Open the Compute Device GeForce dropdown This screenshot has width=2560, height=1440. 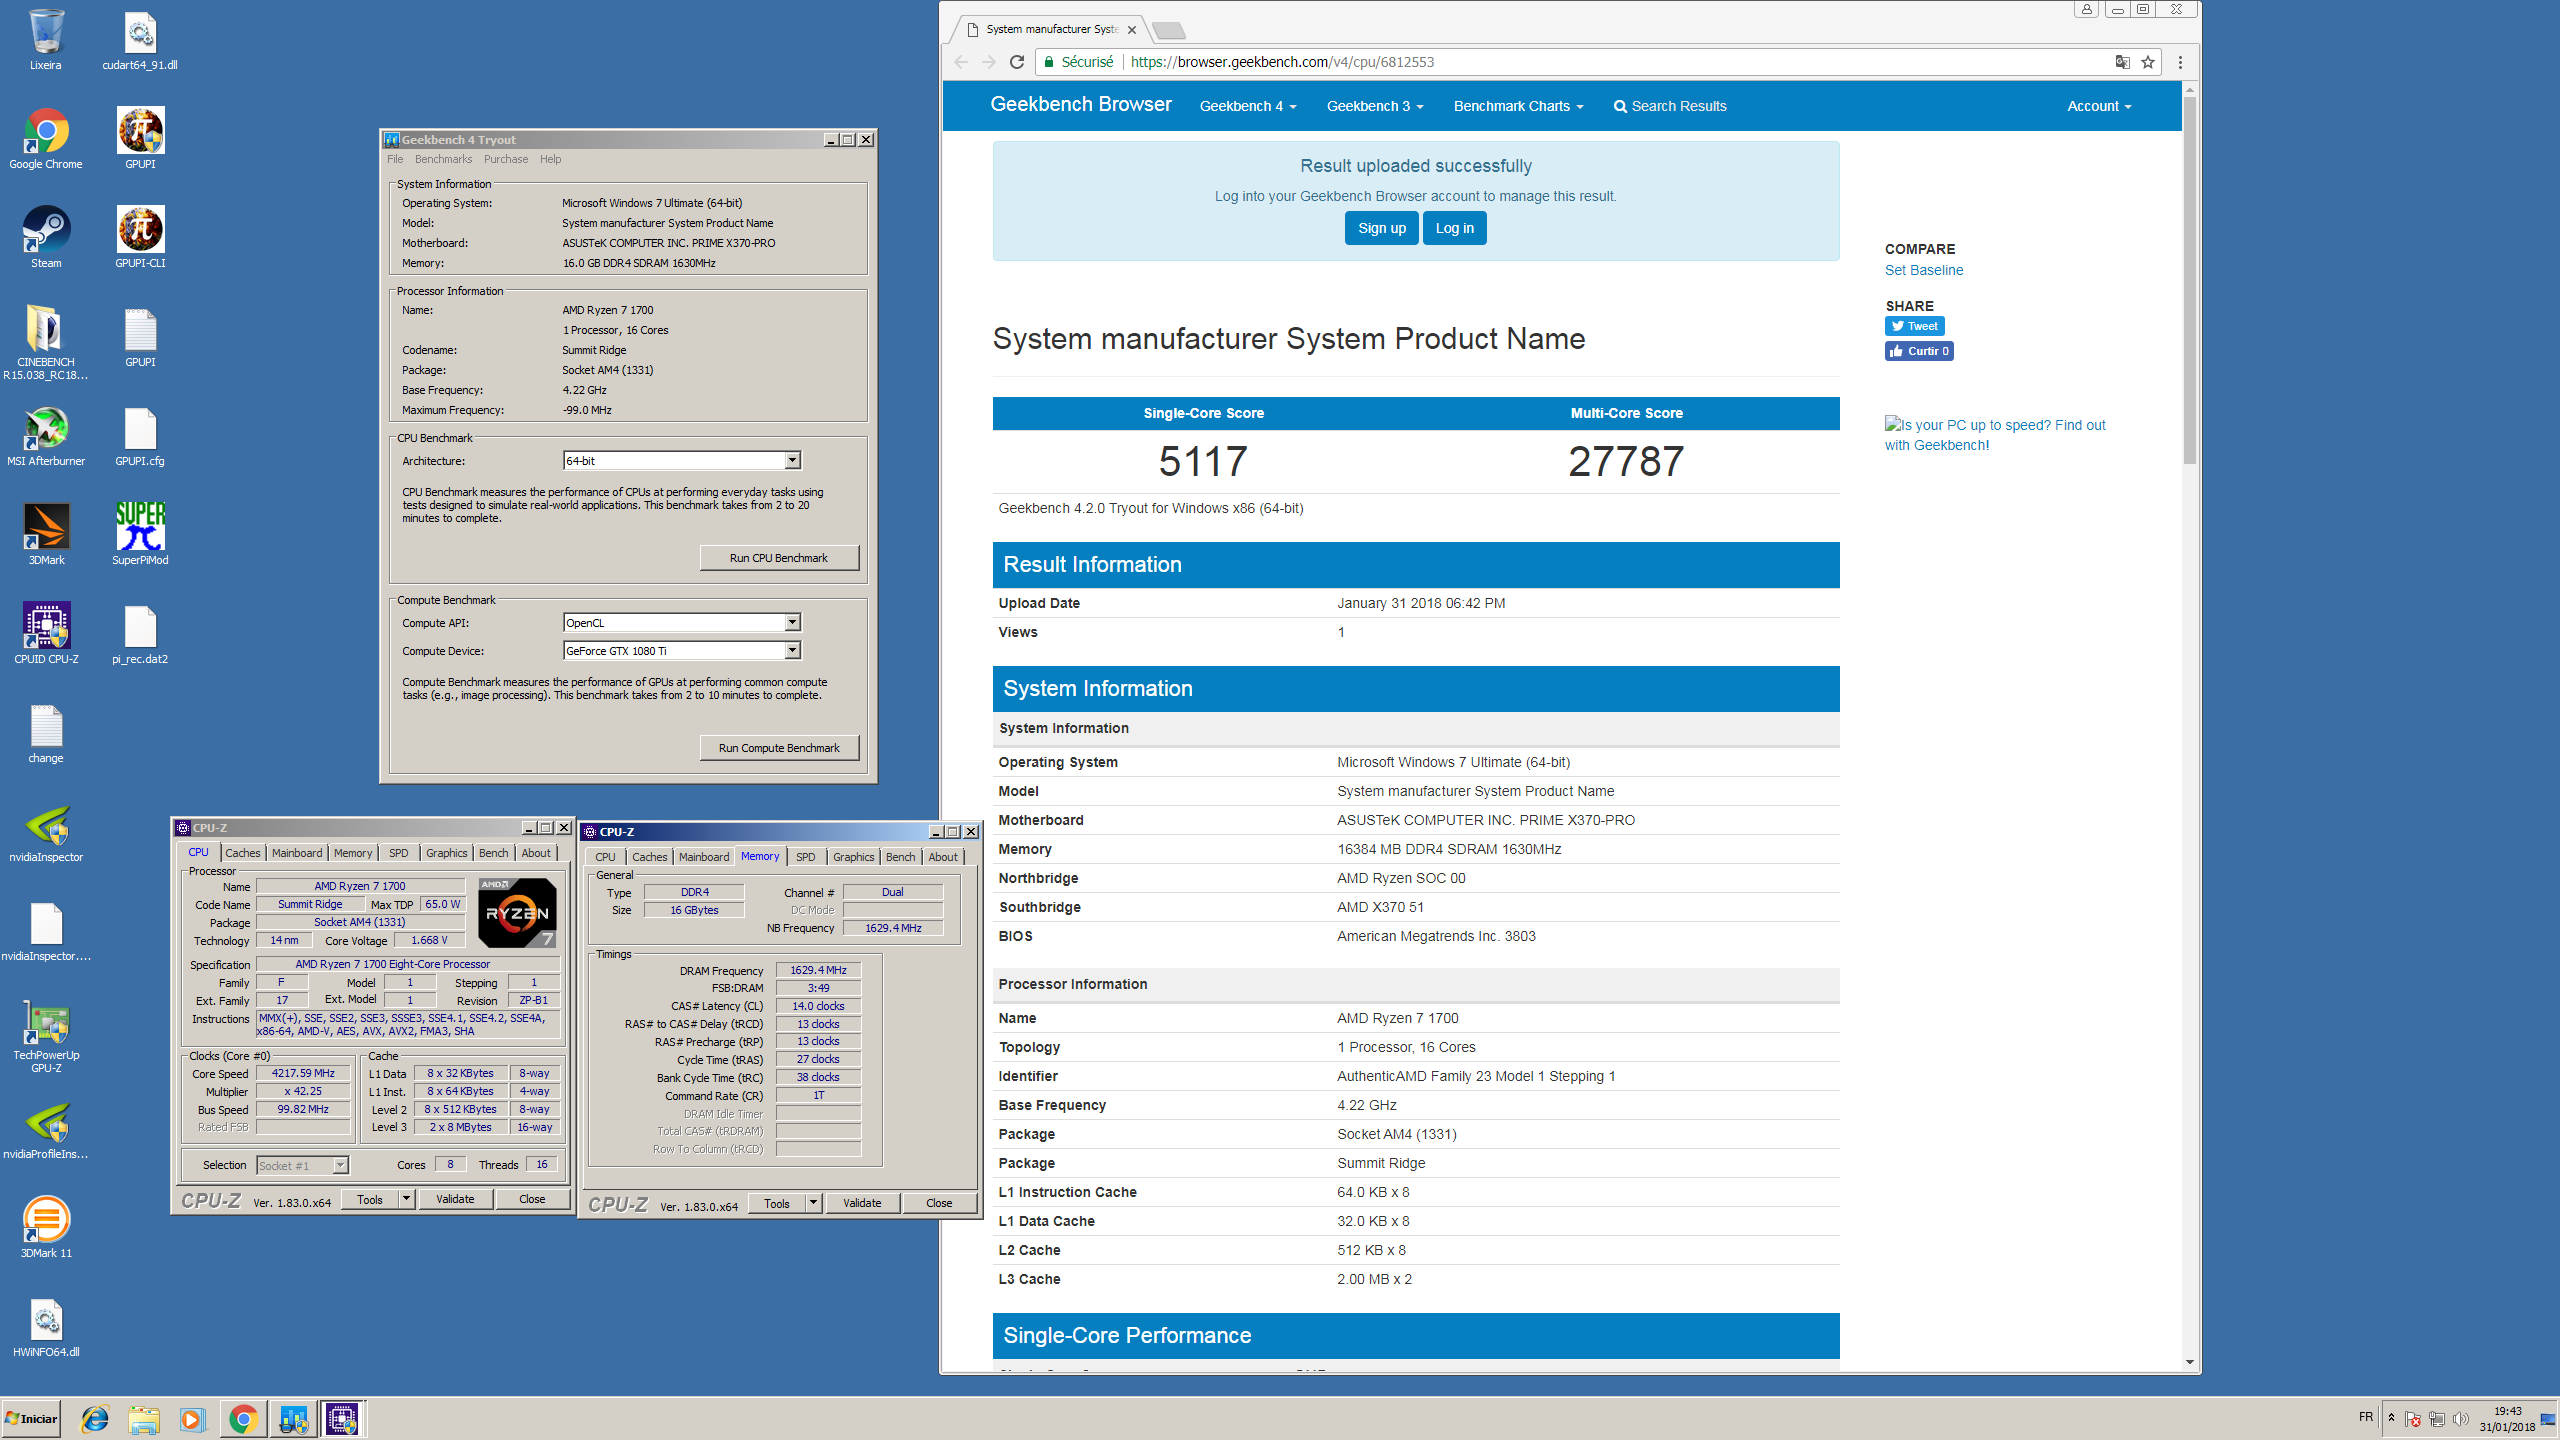point(792,650)
